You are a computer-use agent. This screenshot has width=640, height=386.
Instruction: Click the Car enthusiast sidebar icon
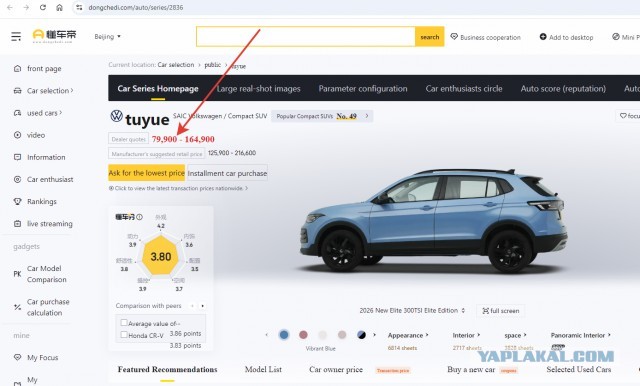click(18, 179)
